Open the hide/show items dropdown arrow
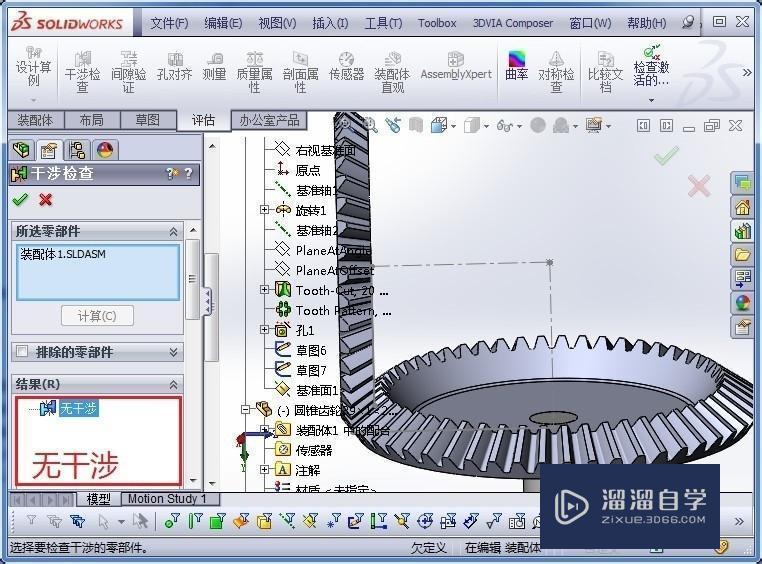This screenshot has width=762, height=564. coord(520,126)
